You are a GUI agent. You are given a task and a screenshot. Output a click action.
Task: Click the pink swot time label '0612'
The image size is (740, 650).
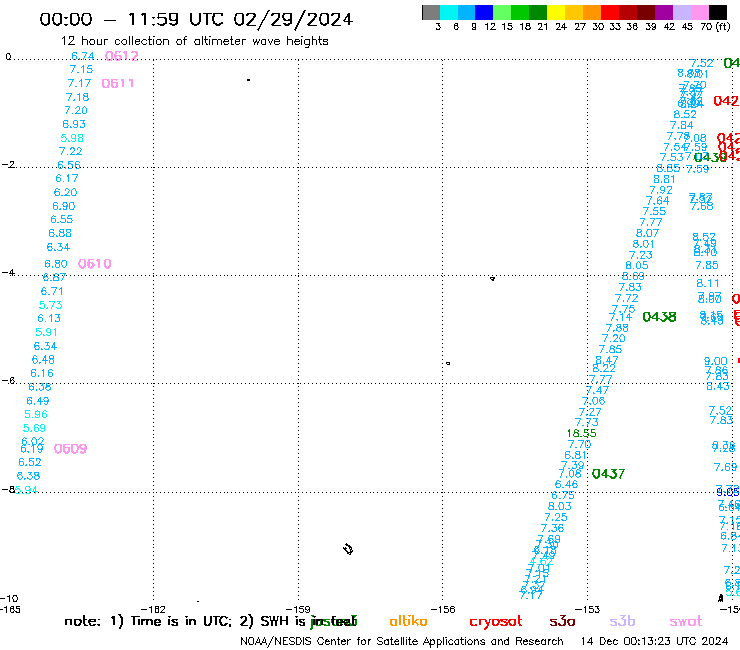pyautogui.click(x=121, y=56)
